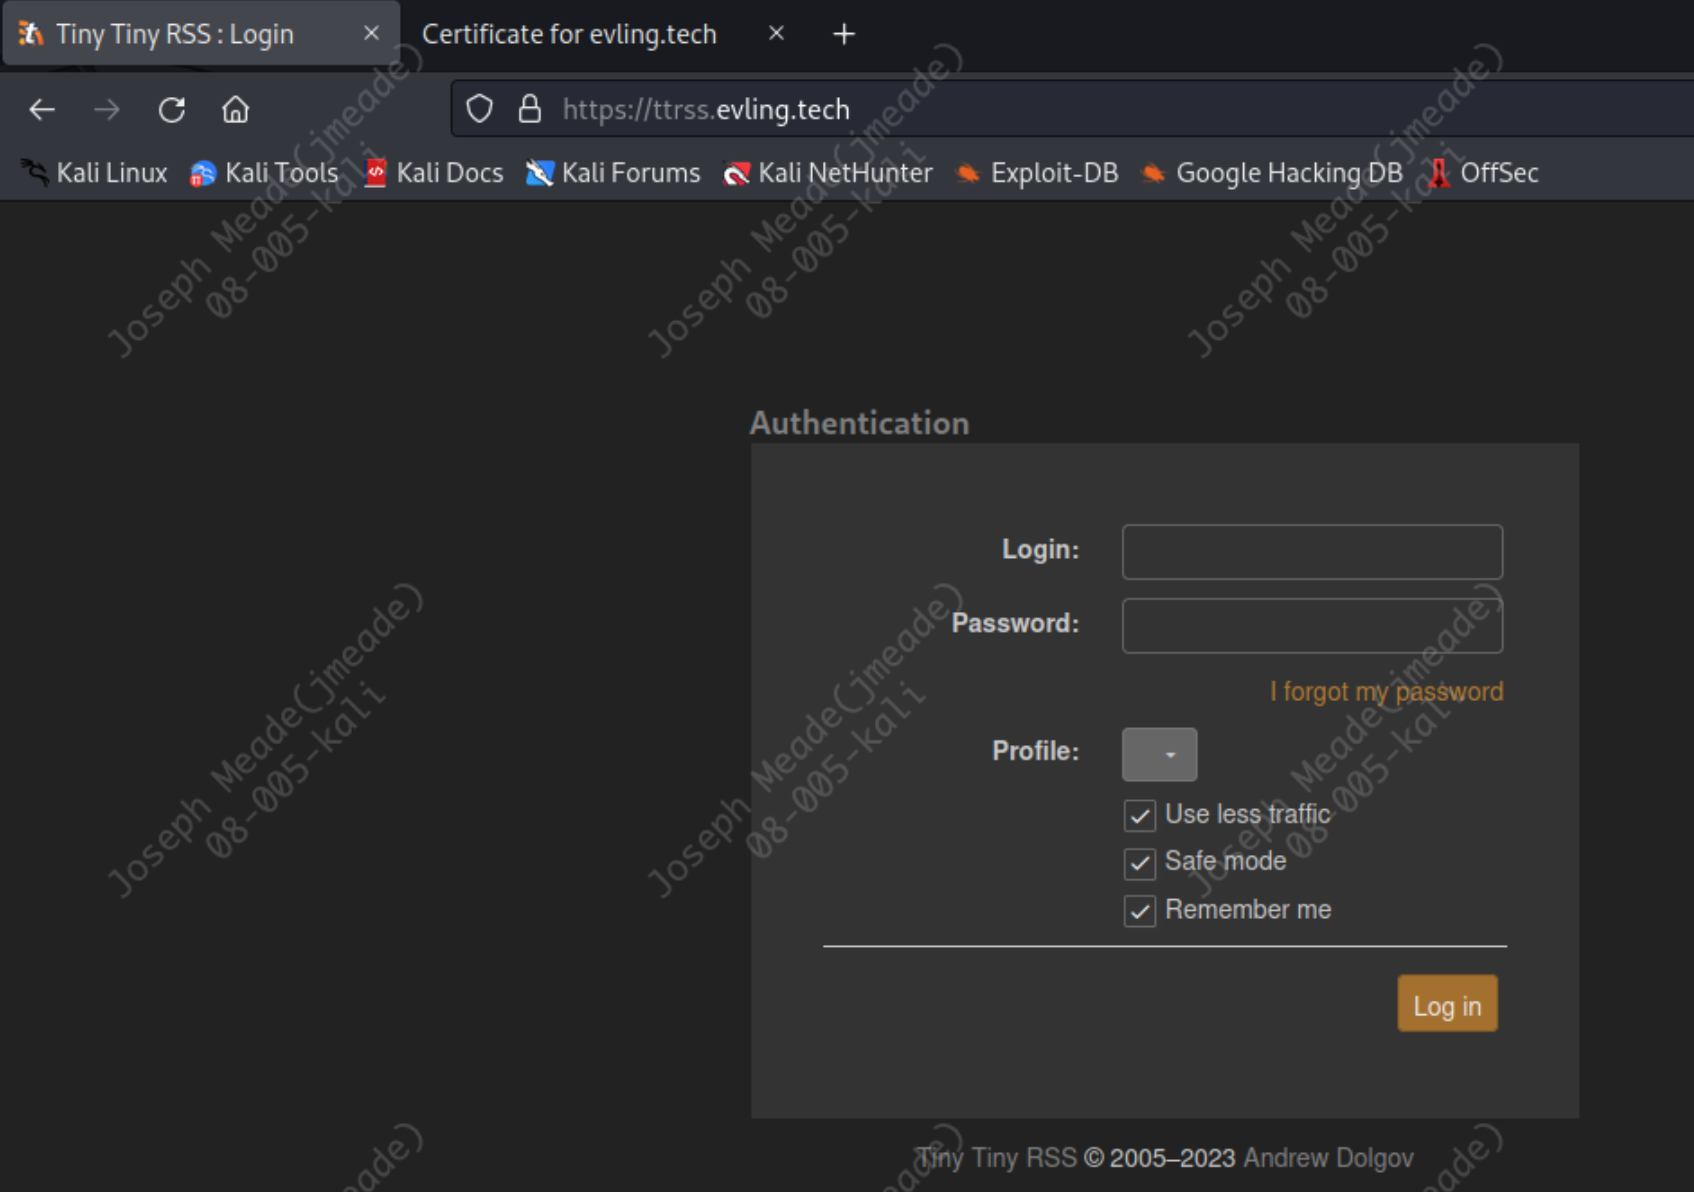The height and width of the screenshot is (1192, 1694).
Task: Toggle the Safe mode checkbox
Action: tap(1140, 862)
